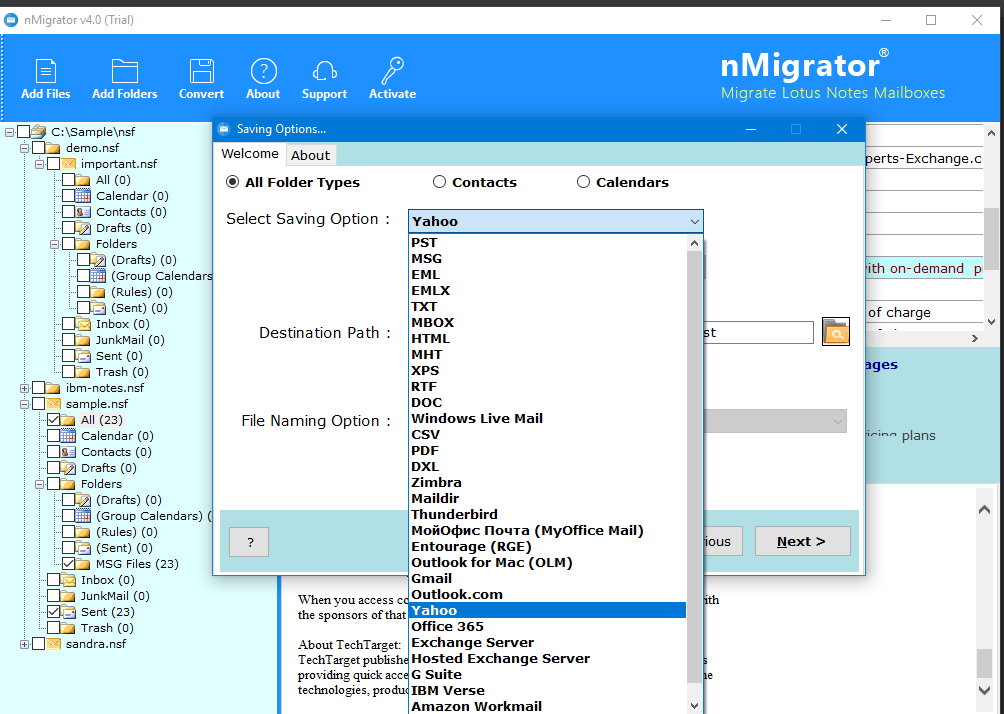Screen dimensions: 1004x714
Task: Open the About question mark icon
Action: coord(263,71)
